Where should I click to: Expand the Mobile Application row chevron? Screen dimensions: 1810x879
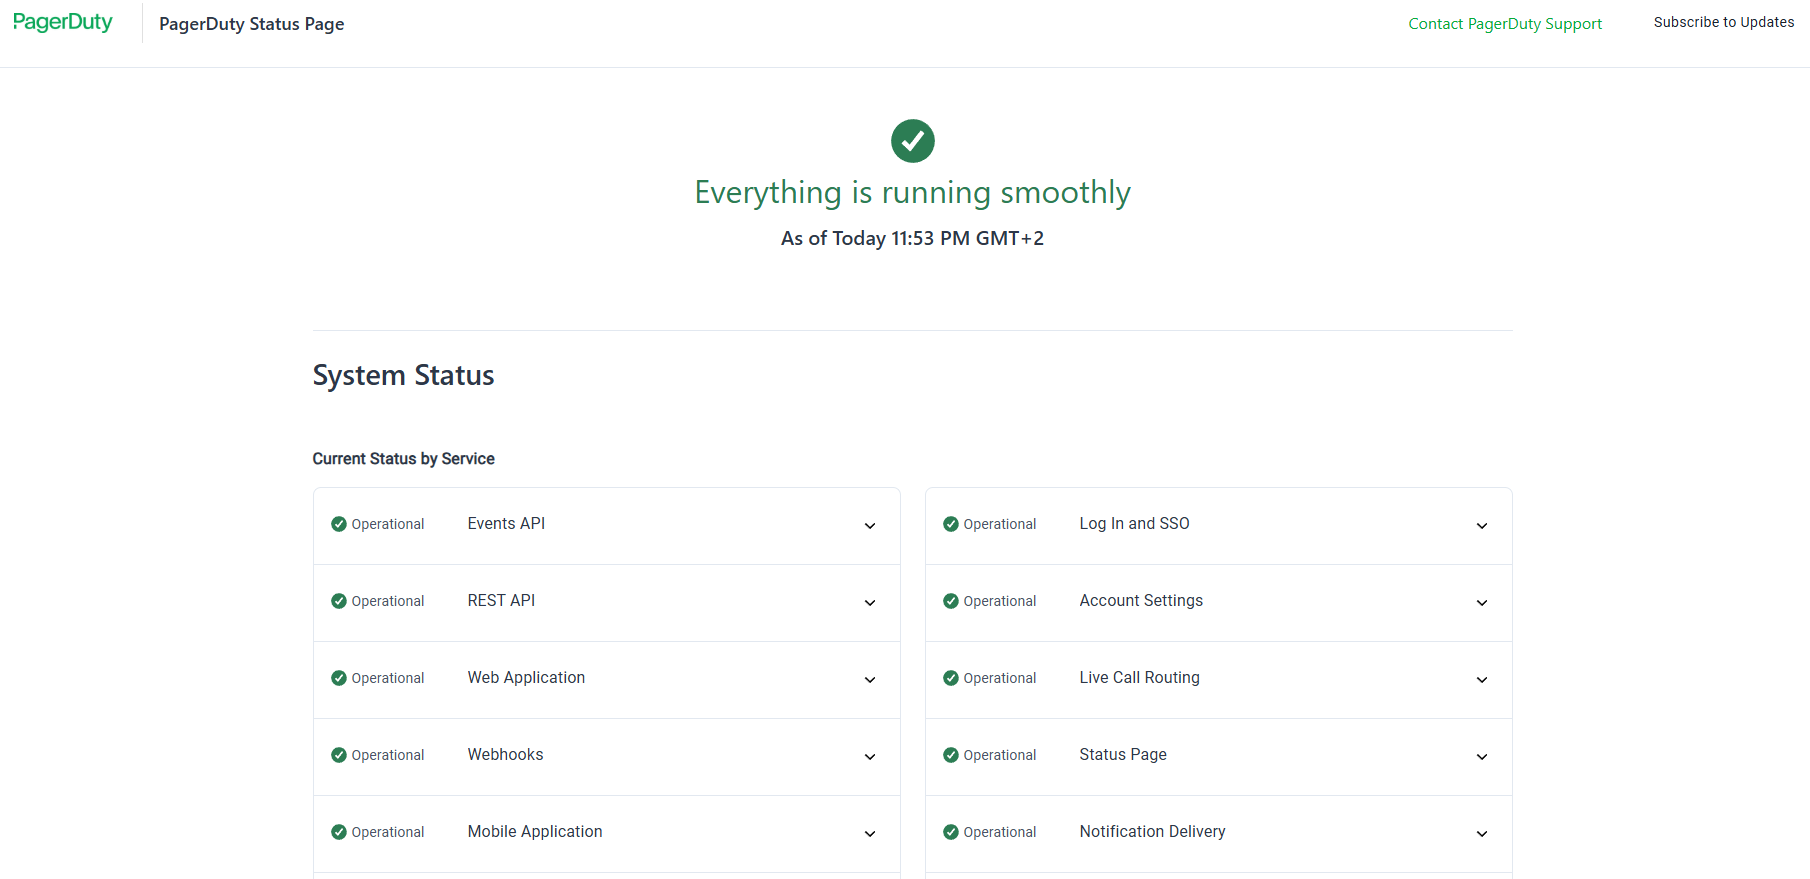pyautogui.click(x=870, y=834)
